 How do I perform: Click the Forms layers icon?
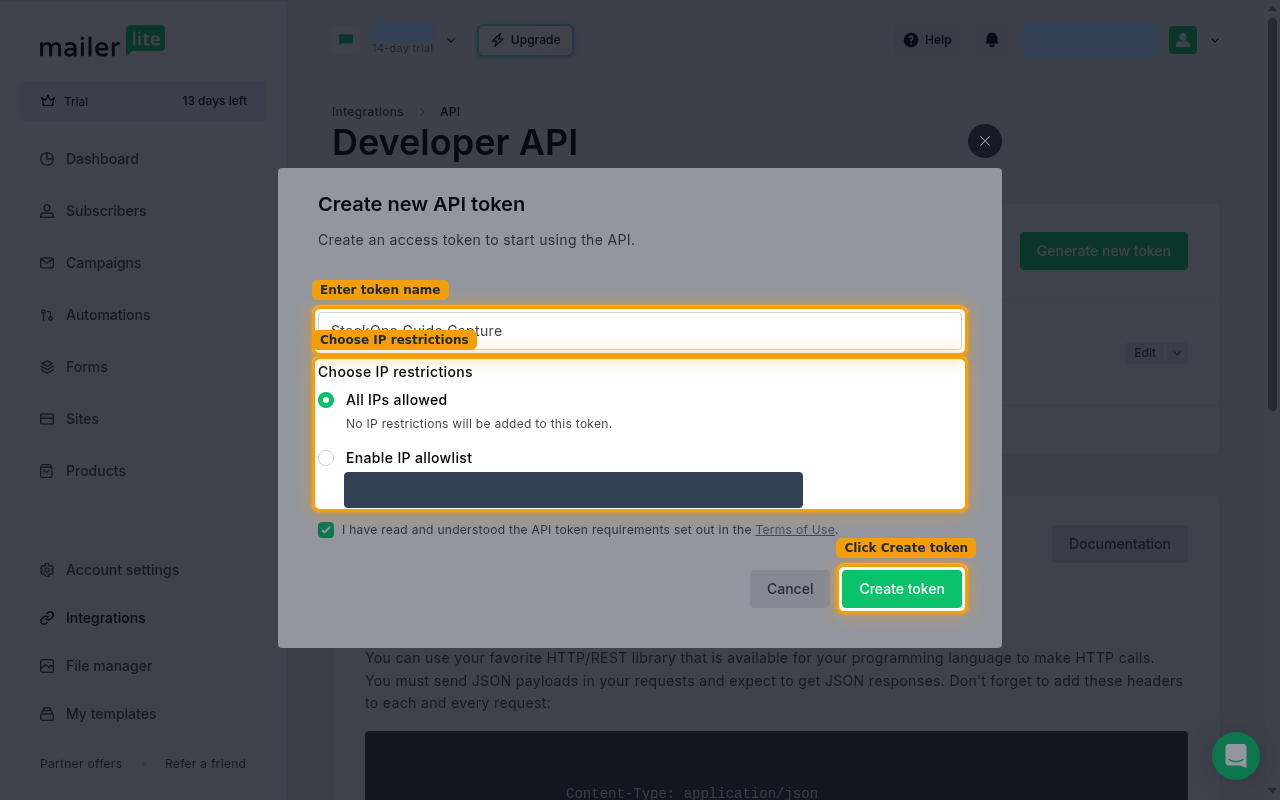point(47,367)
